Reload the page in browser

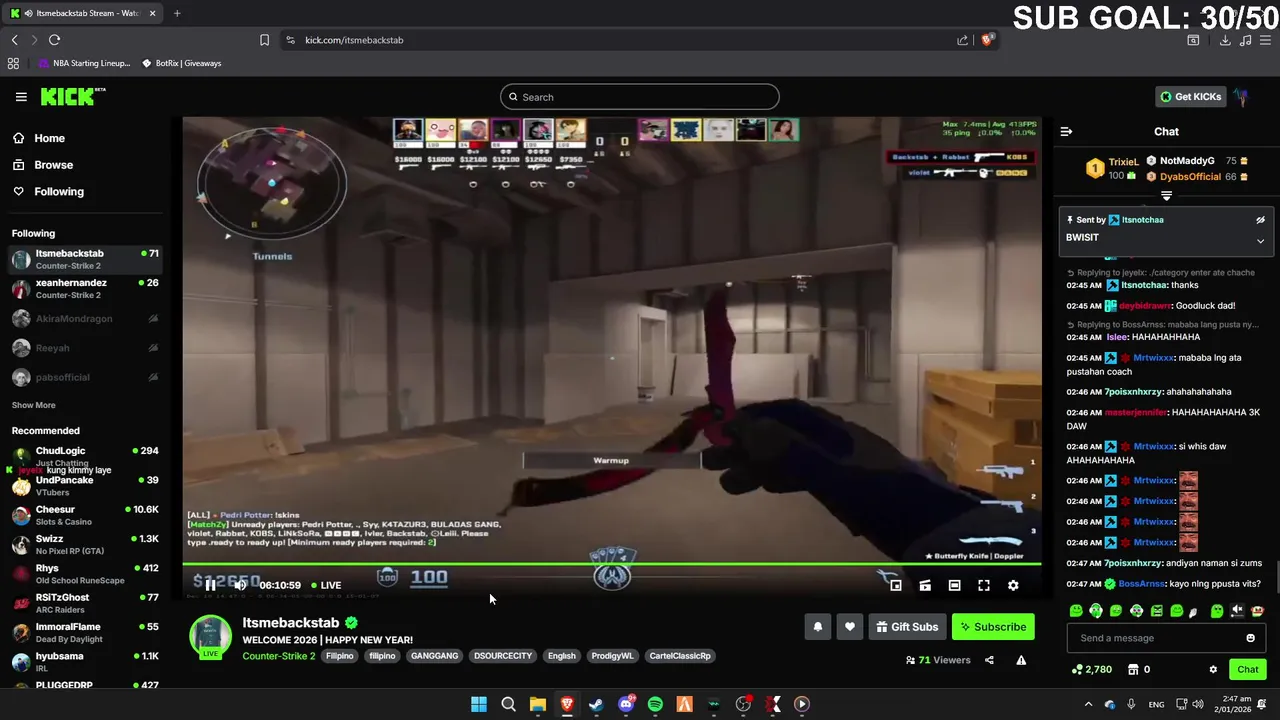(x=54, y=40)
